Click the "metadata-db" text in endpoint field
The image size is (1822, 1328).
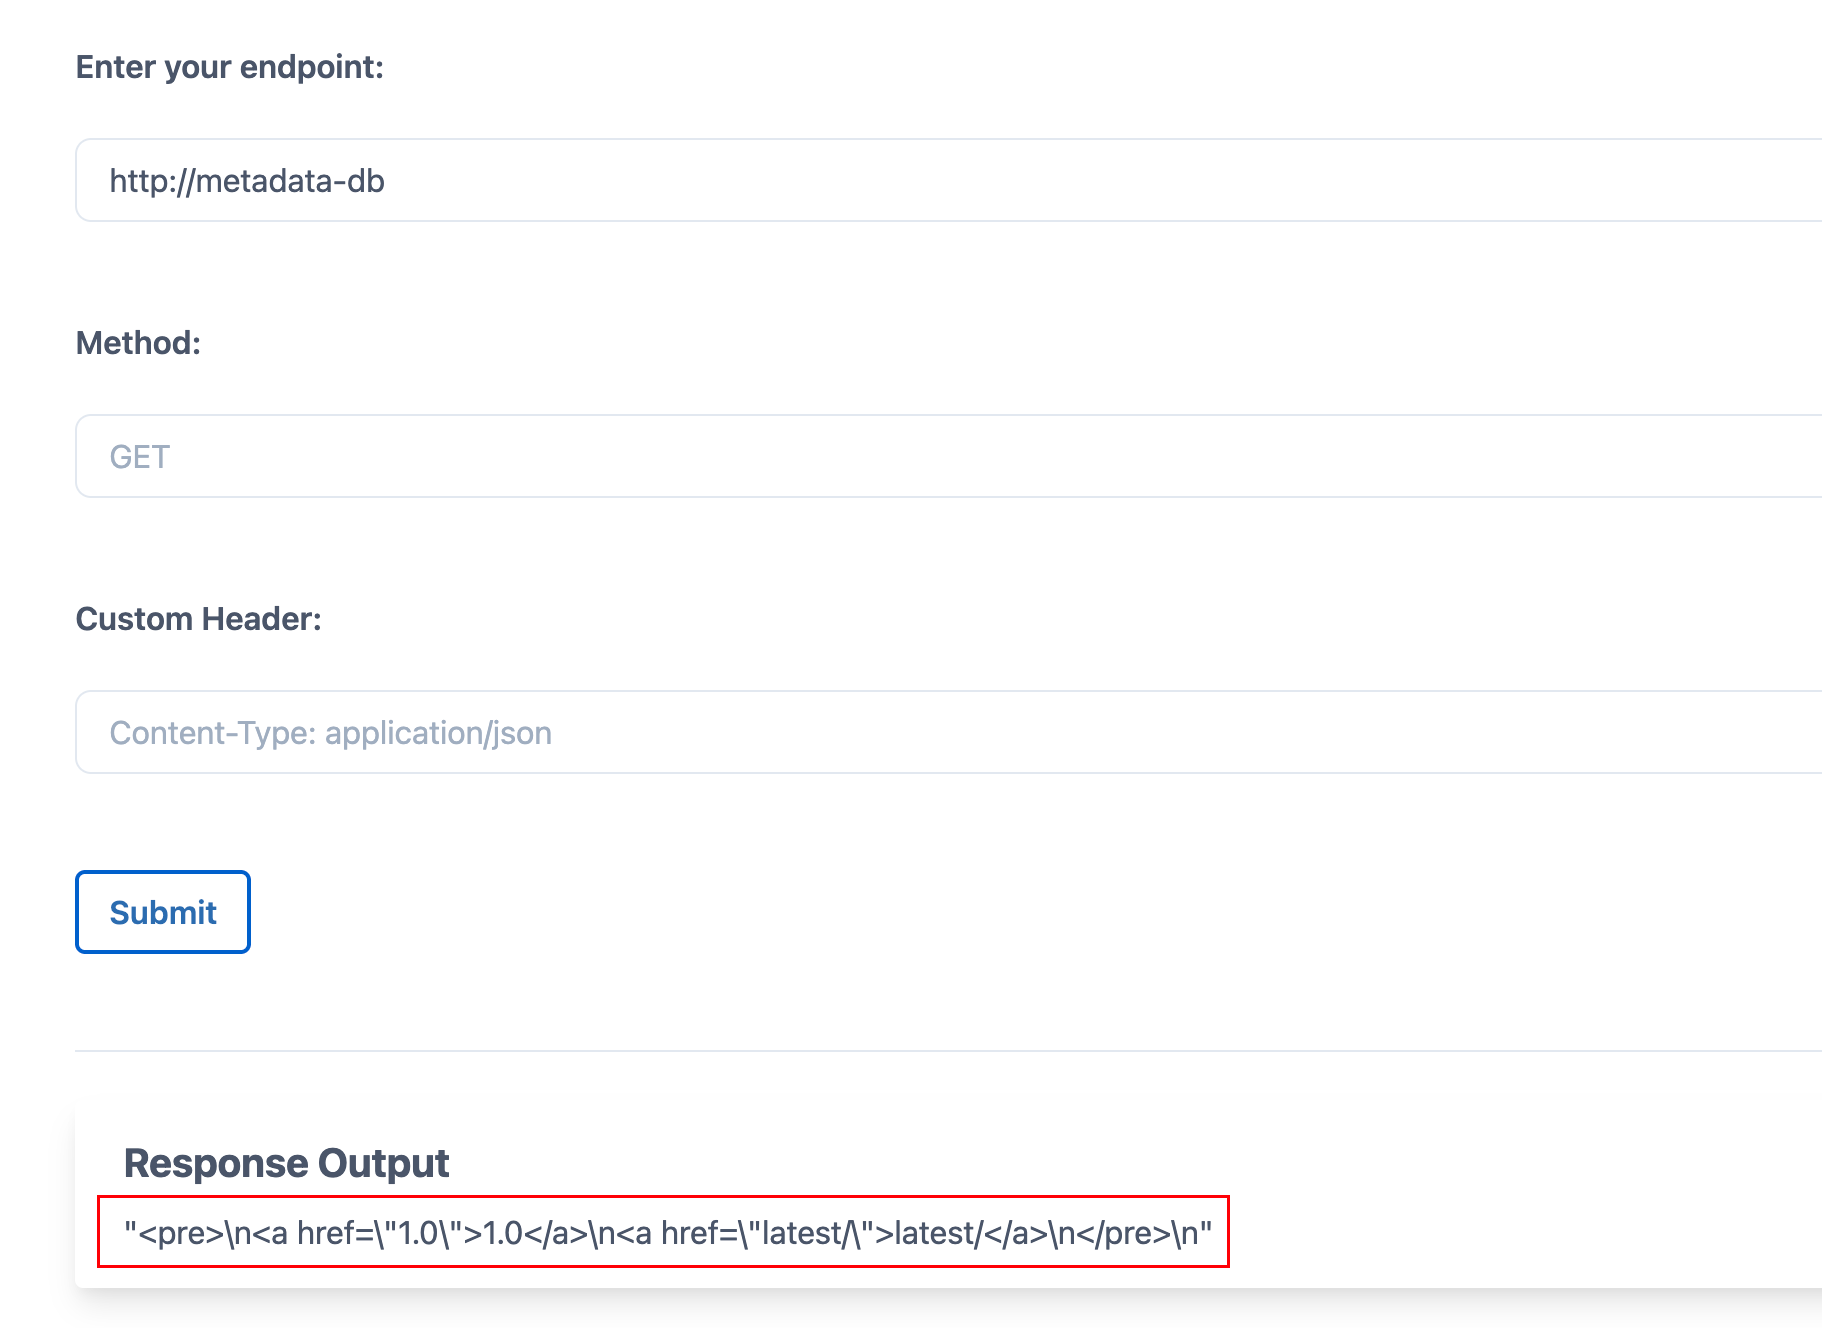click(290, 181)
